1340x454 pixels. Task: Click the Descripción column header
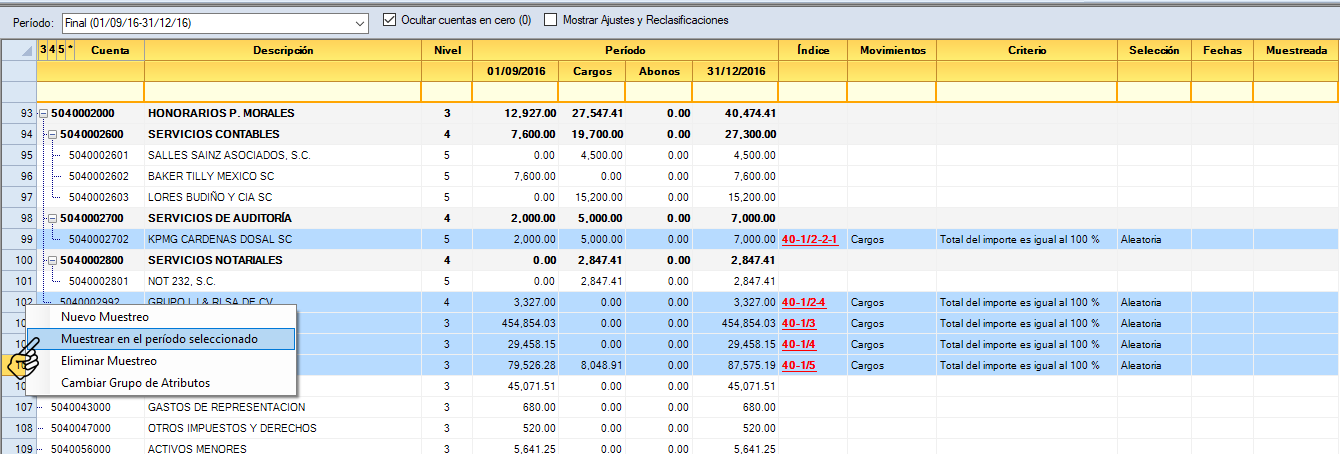click(282, 50)
